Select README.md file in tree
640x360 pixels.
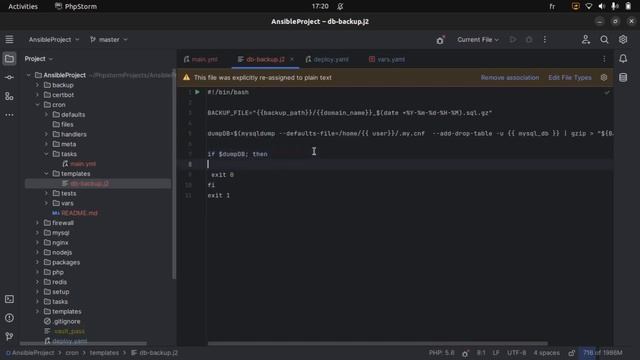coord(79,213)
